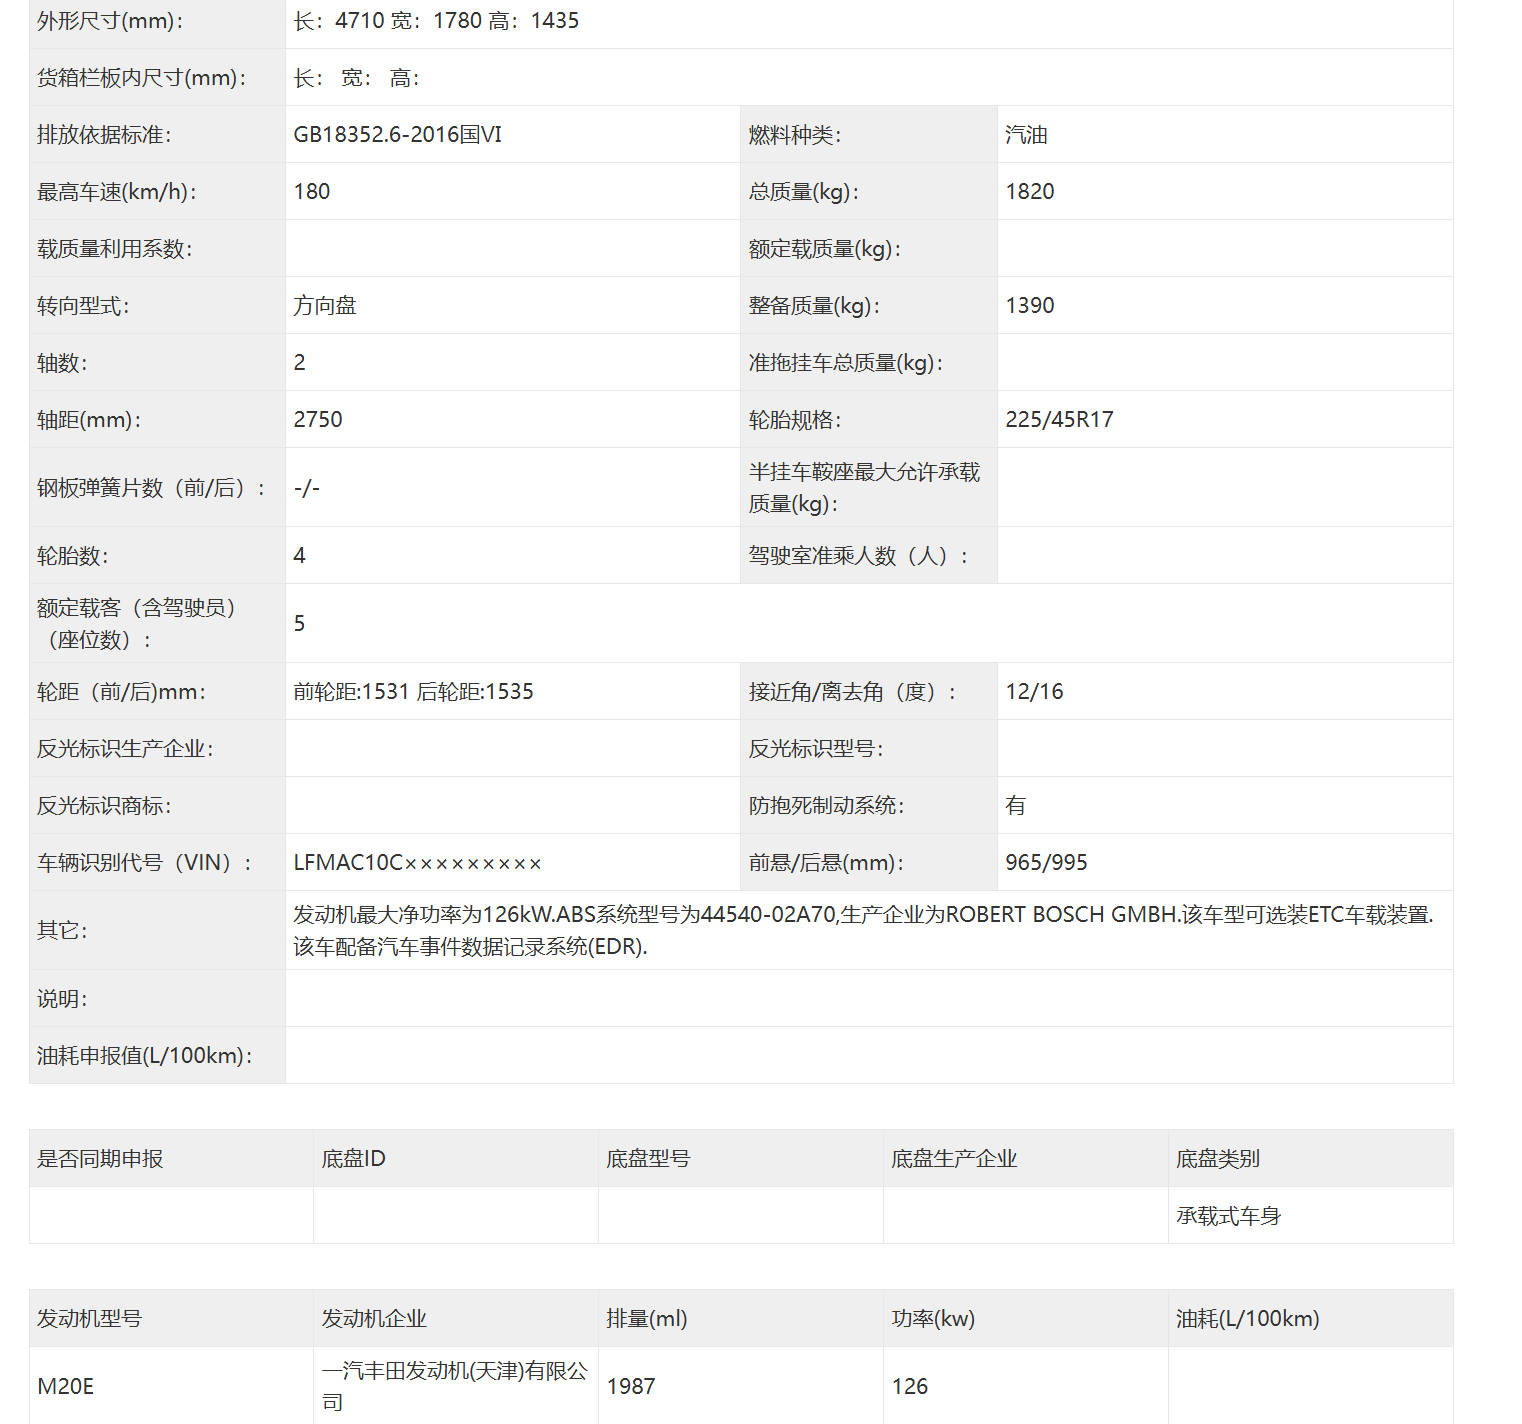Image resolution: width=1522 pixels, height=1424 pixels.
Task: Click the 轮胎规格 label
Action: [x=795, y=419]
